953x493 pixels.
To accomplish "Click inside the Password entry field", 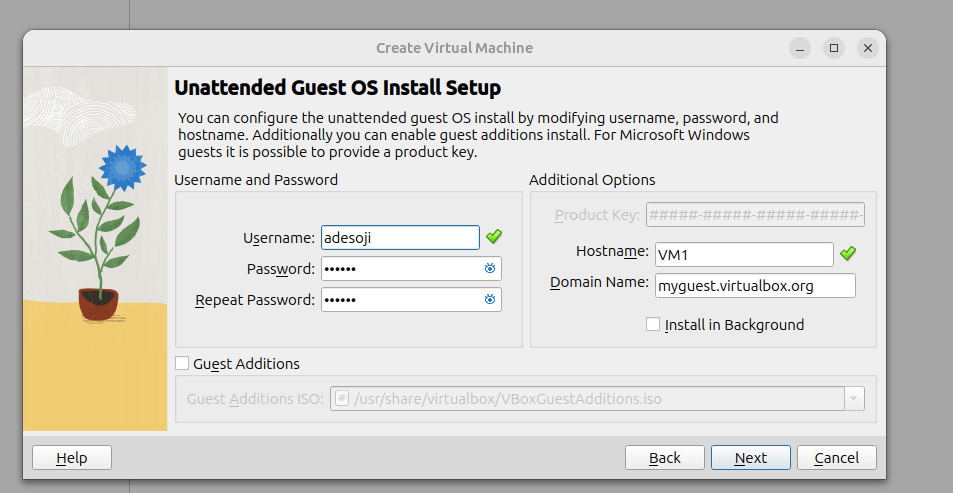I will (400, 269).
